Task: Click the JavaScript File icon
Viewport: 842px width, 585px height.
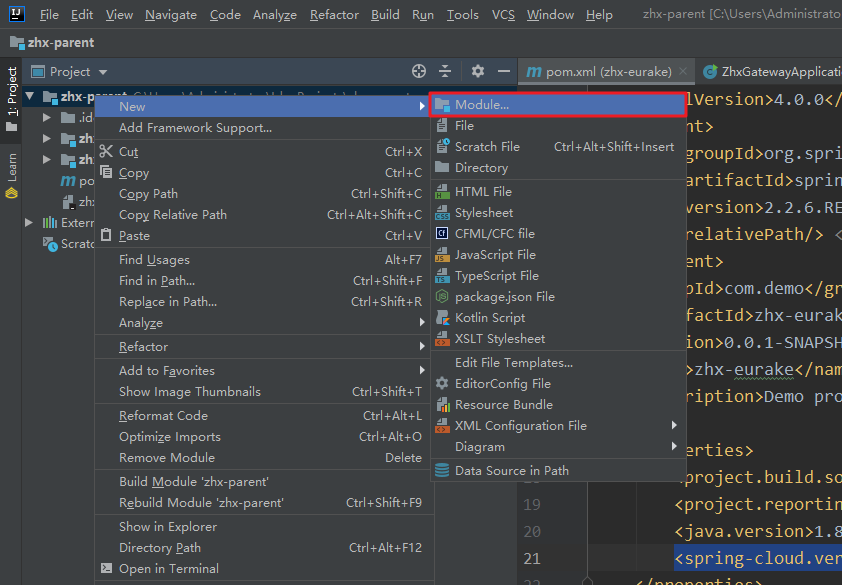Action: pyautogui.click(x=442, y=255)
